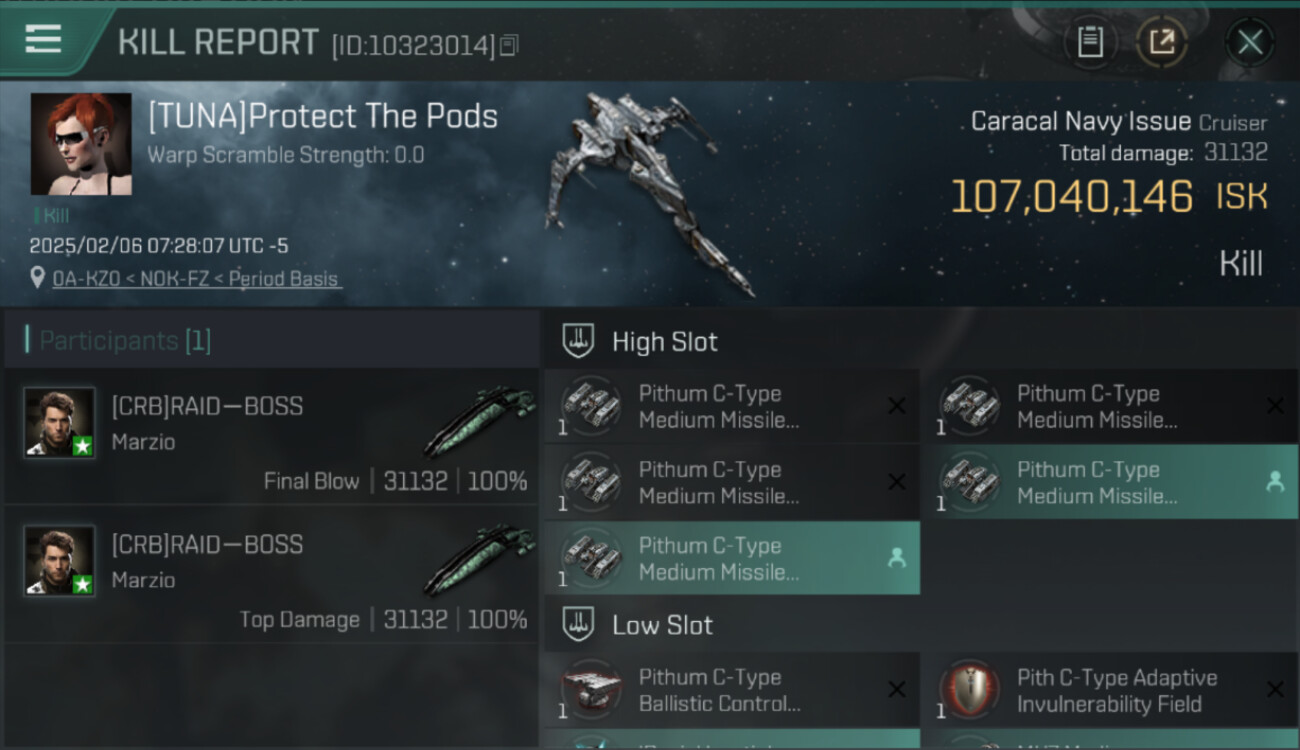Share the kill report via export icon
This screenshot has width=1300, height=750.
1161,42
